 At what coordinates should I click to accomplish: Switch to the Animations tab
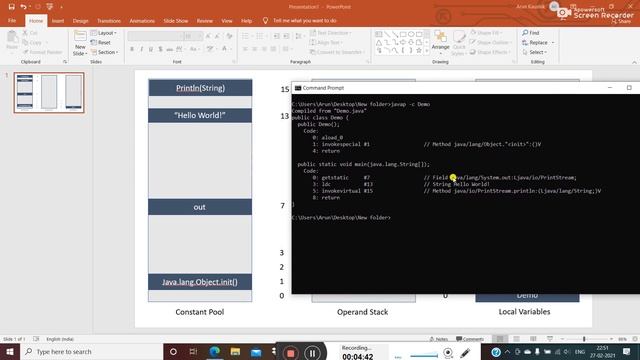(x=142, y=20)
